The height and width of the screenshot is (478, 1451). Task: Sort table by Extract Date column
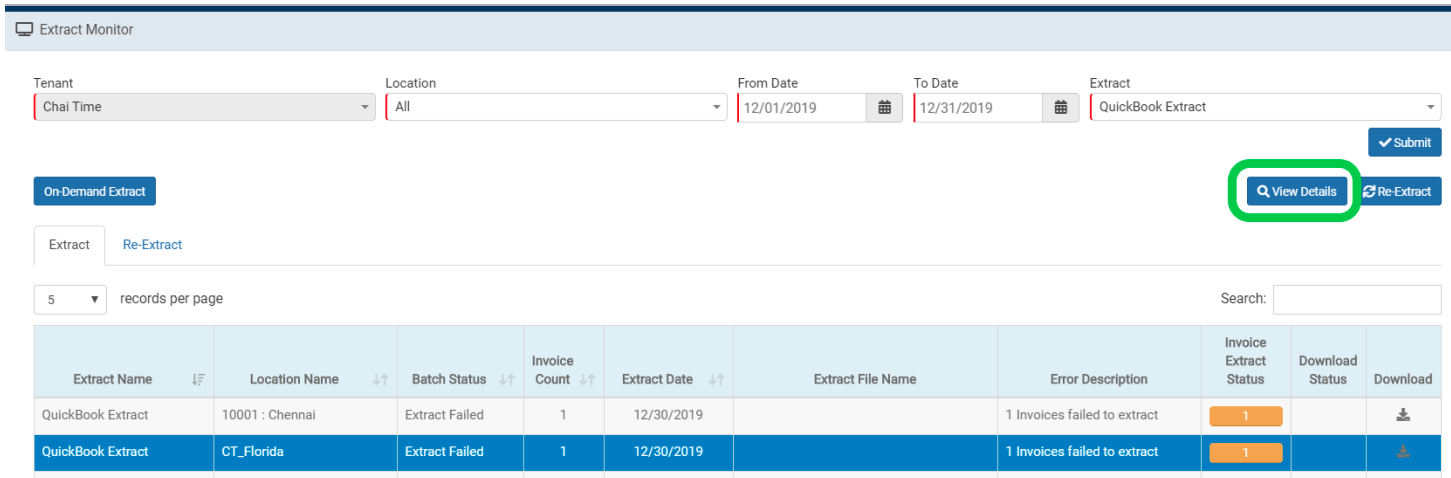click(716, 380)
